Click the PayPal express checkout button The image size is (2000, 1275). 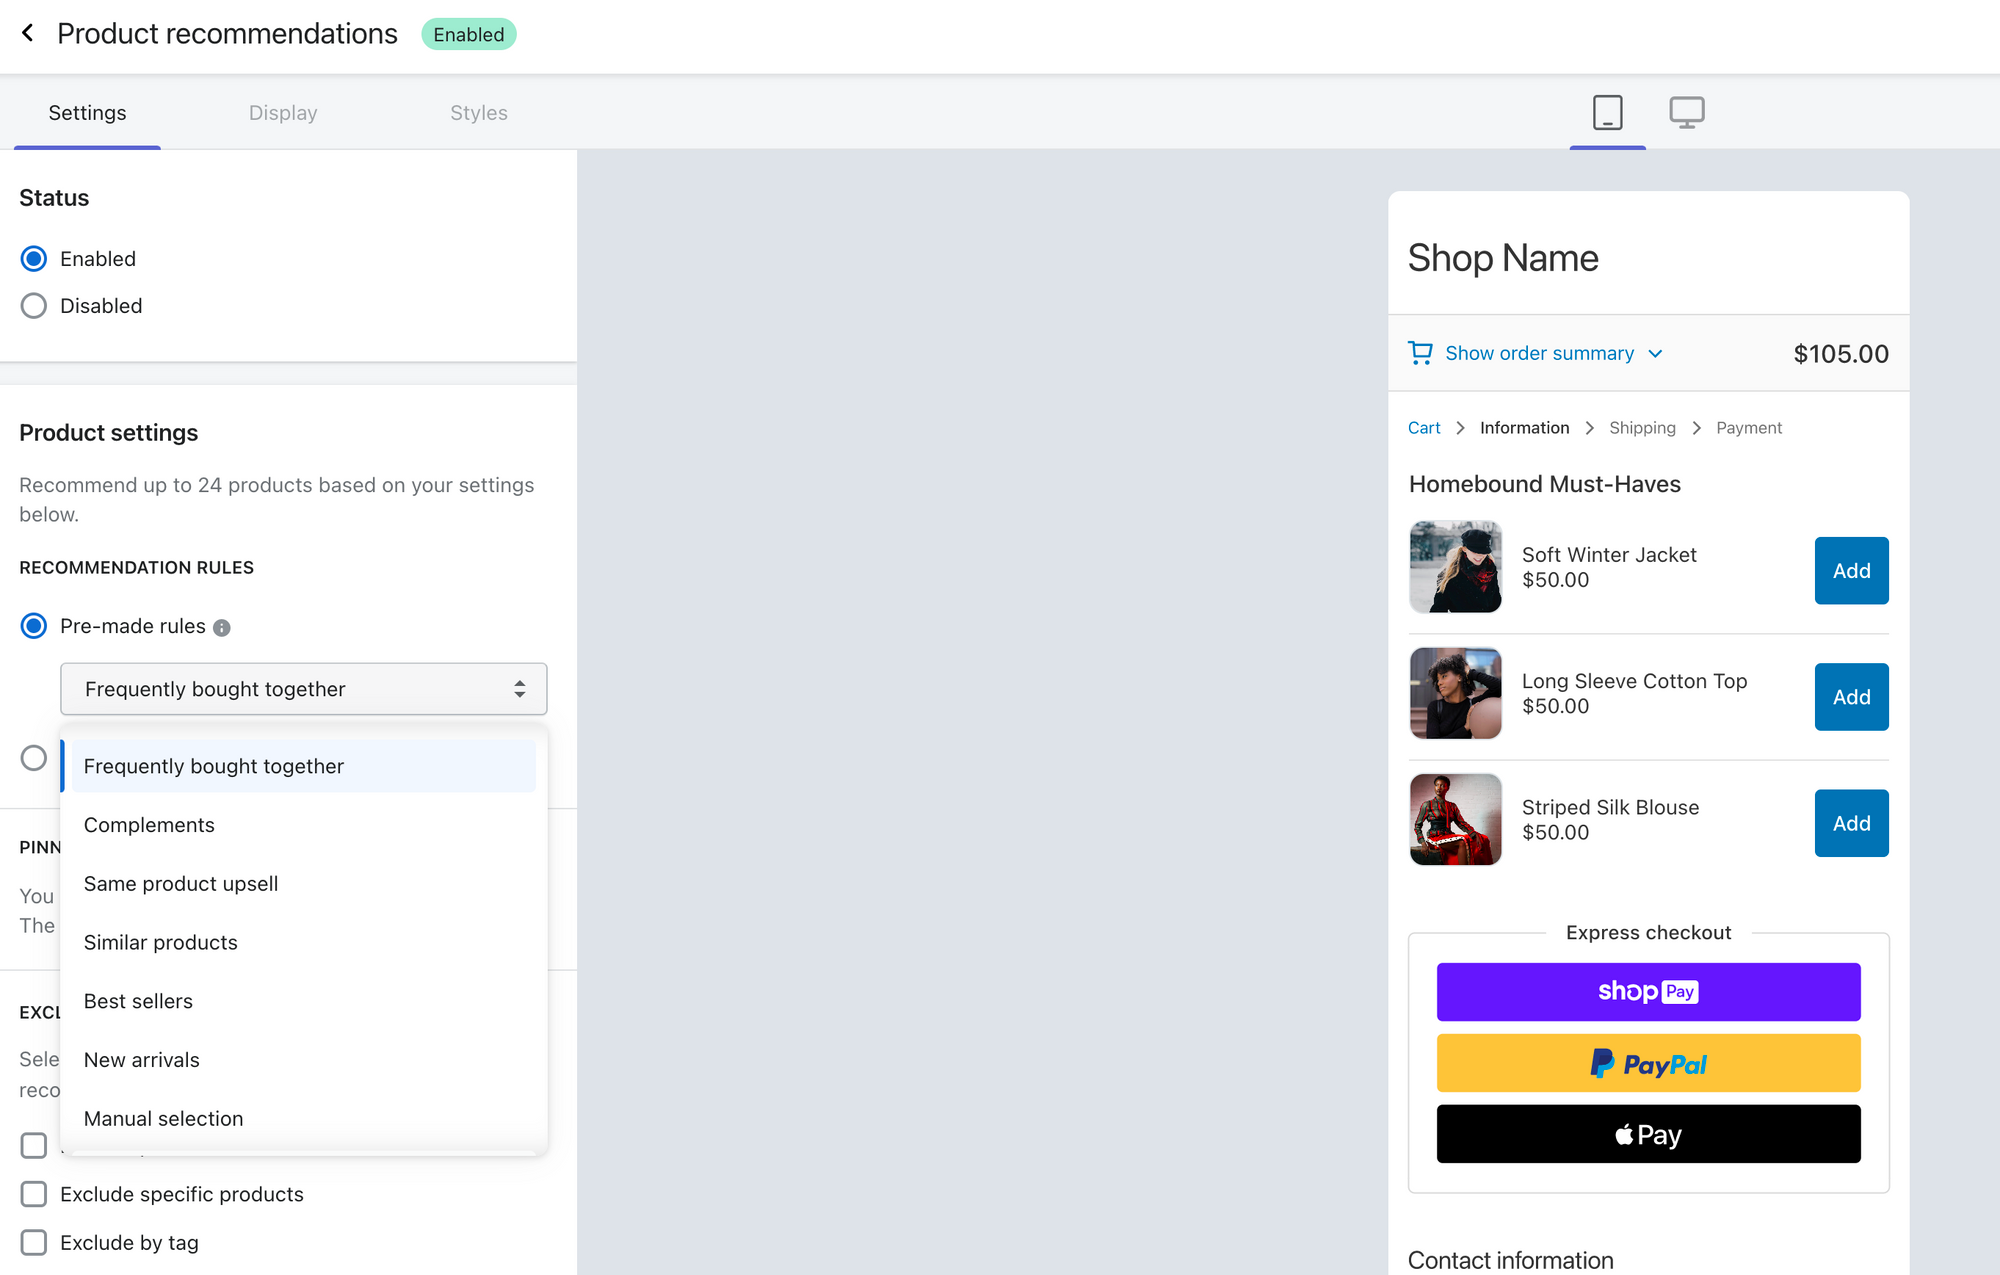tap(1648, 1063)
